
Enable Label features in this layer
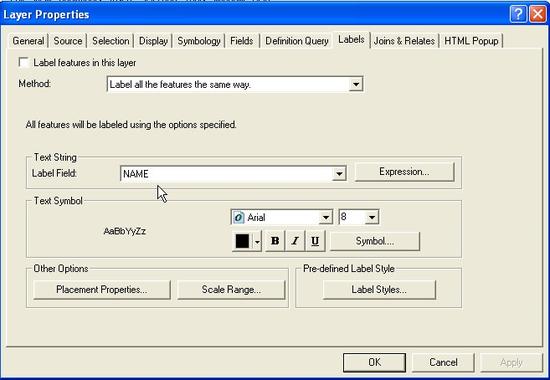pos(24,63)
